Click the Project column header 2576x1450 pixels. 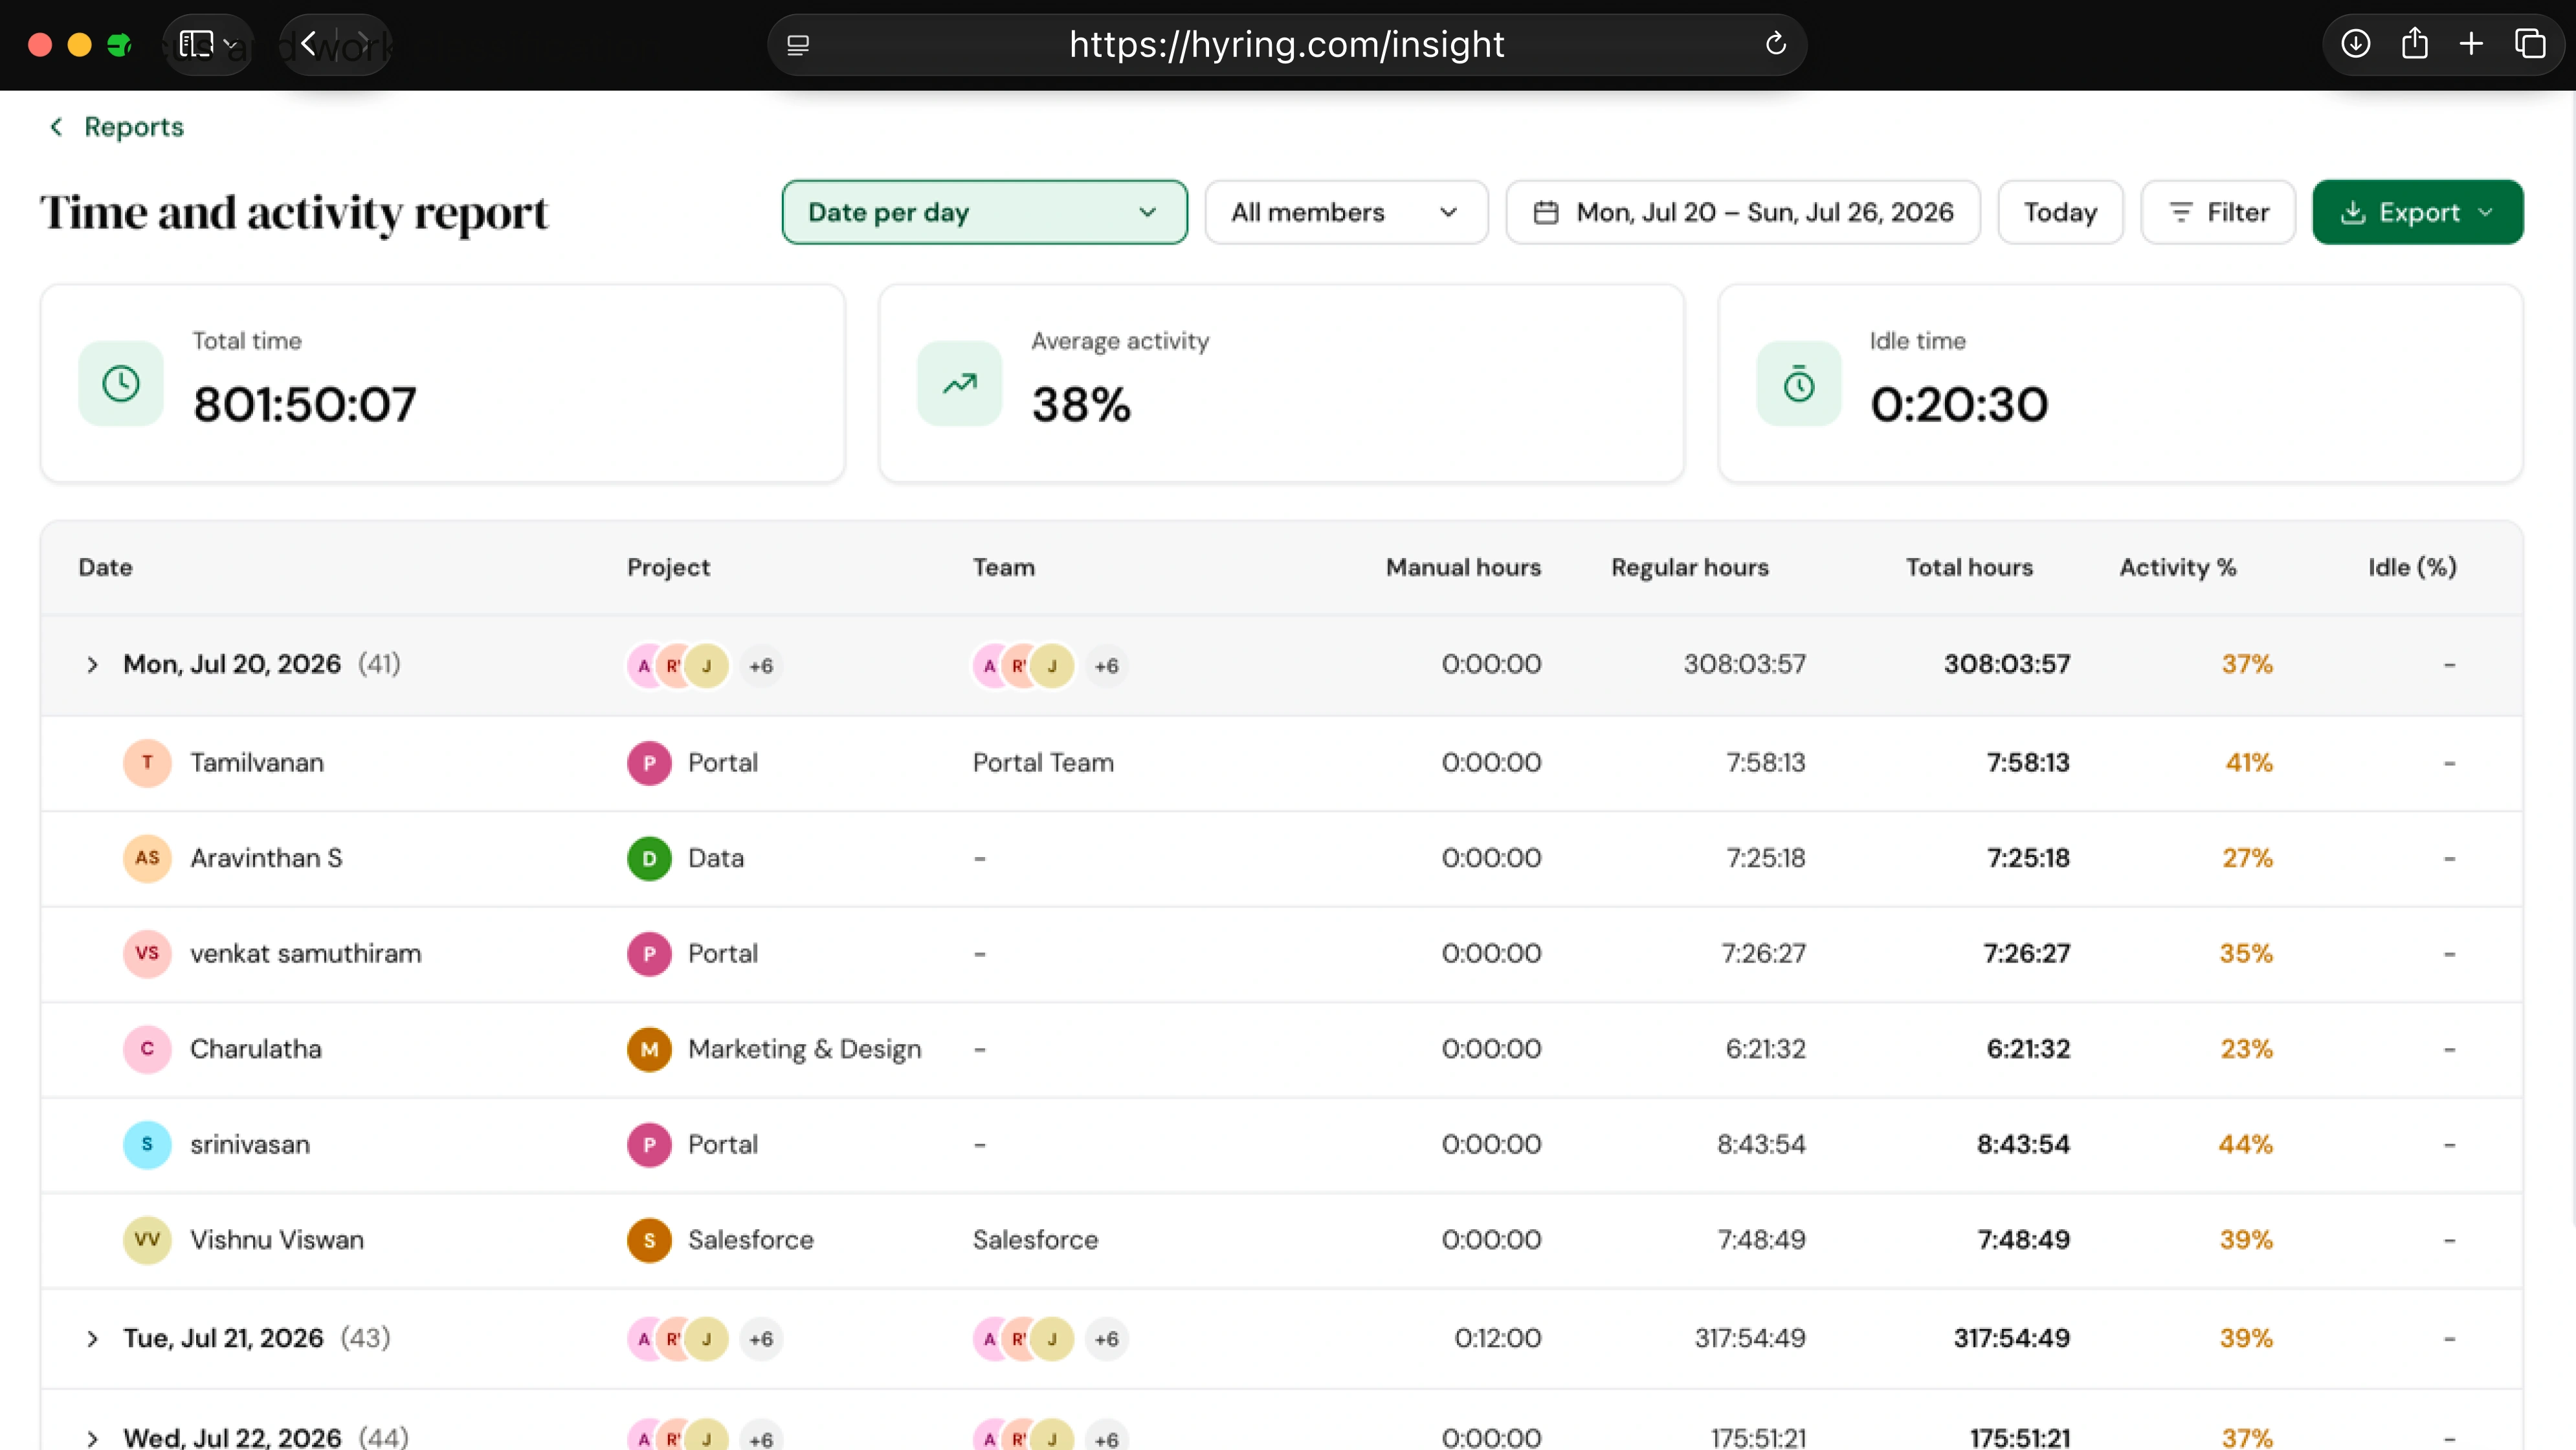(x=668, y=567)
